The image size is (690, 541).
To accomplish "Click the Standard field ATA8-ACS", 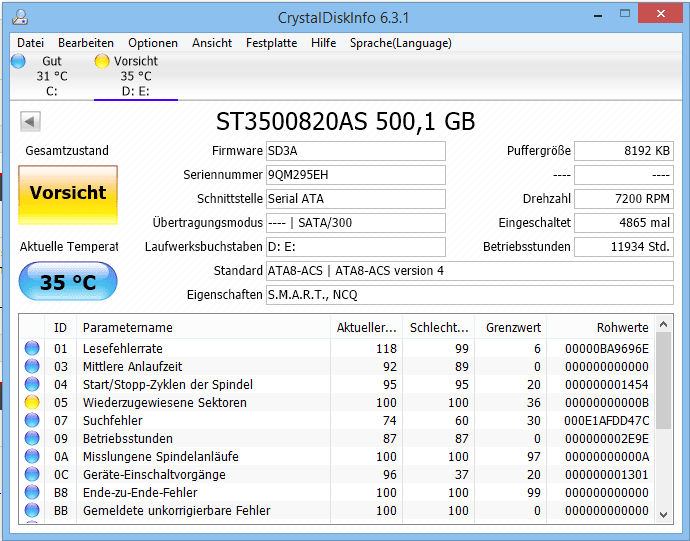I will 470,271.
